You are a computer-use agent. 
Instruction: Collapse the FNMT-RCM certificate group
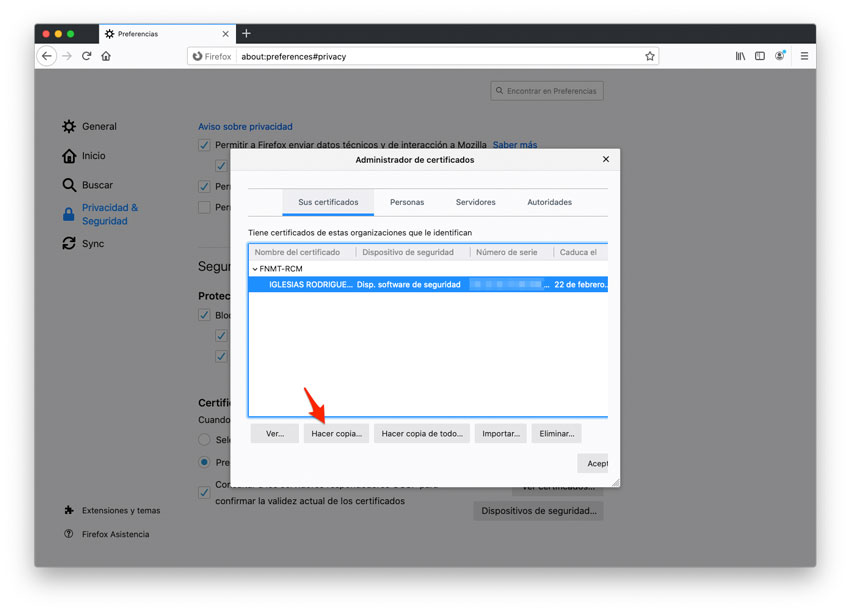click(255, 269)
